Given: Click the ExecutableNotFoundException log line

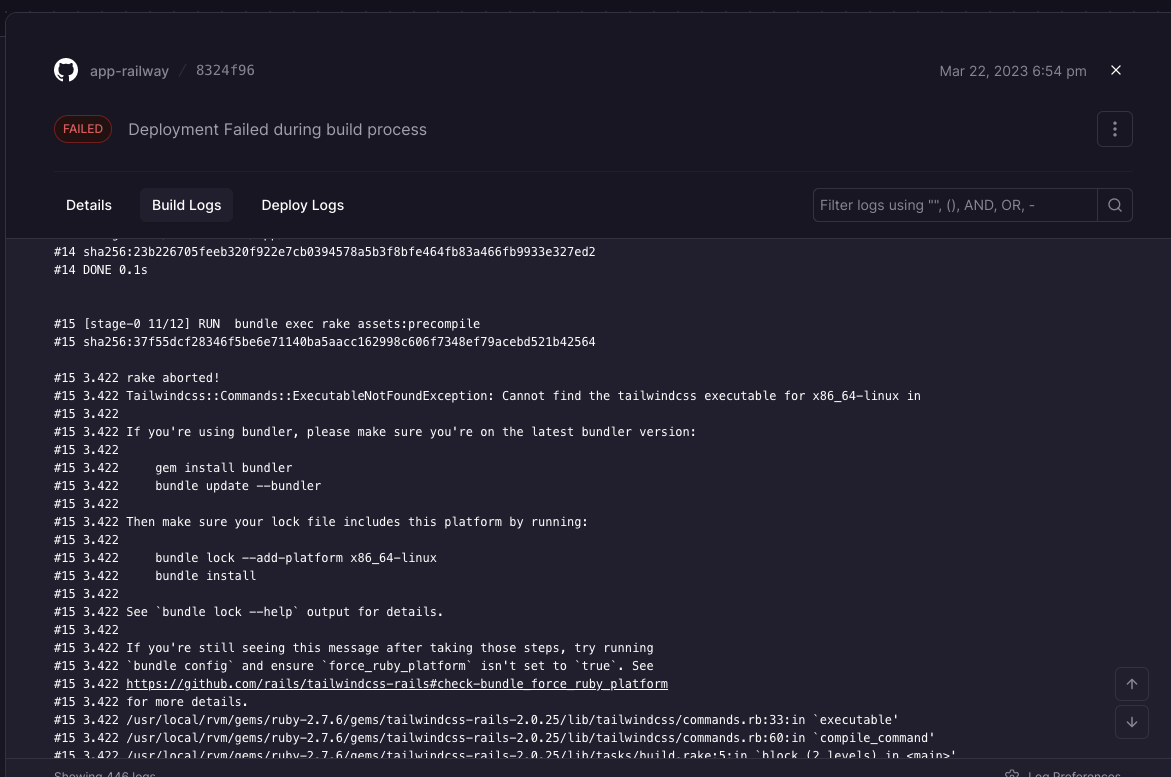Looking at the screenshot, I should 487,396.
